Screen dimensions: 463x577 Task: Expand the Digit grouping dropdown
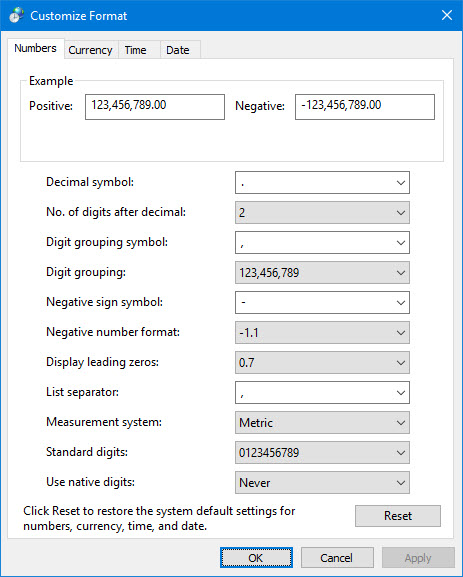point(322,272)
